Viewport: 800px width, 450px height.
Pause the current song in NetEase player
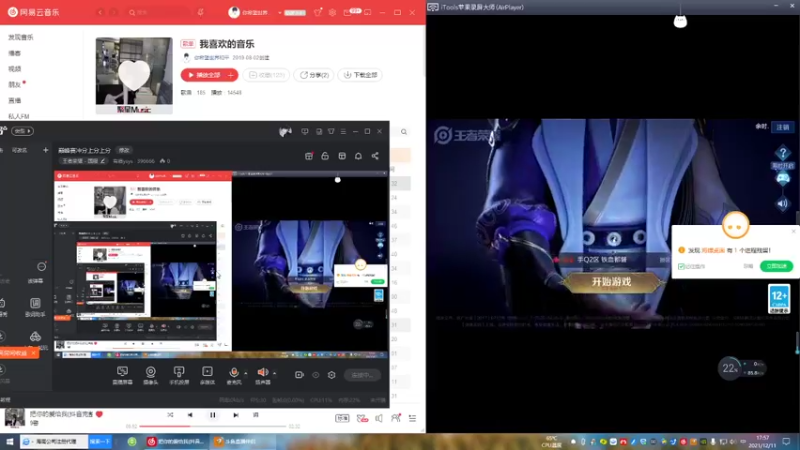coord(213,415)
